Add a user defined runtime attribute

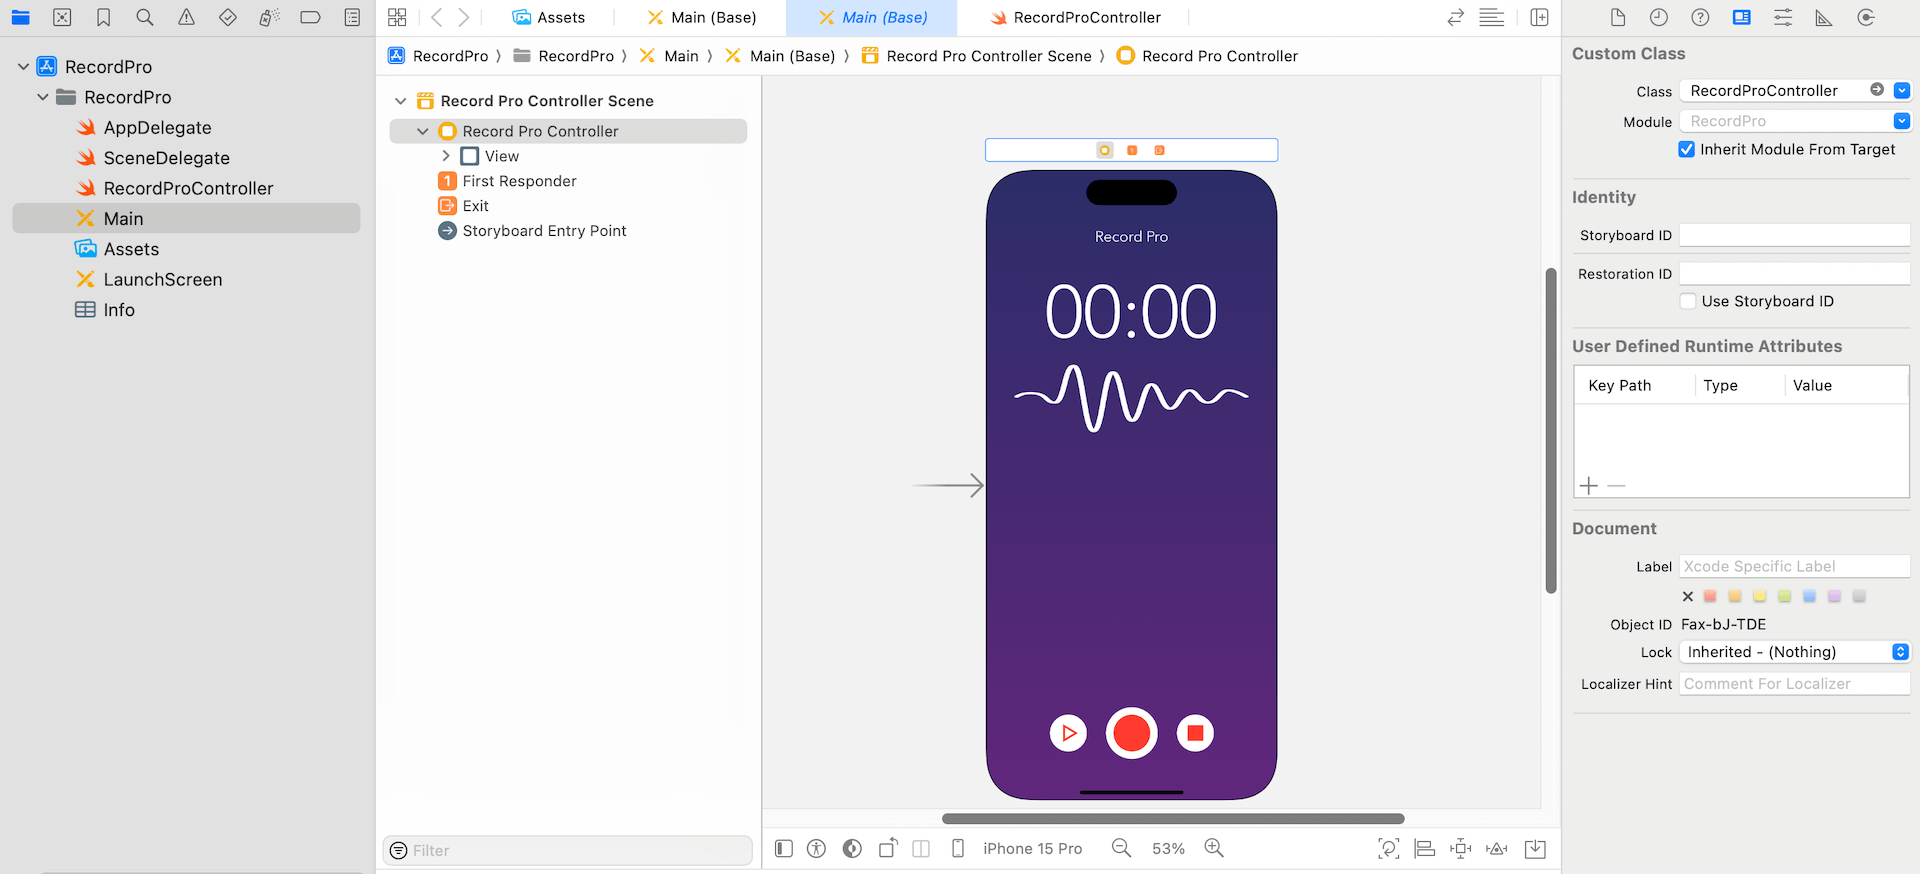pyautogui.click(x=1589, y=486)
